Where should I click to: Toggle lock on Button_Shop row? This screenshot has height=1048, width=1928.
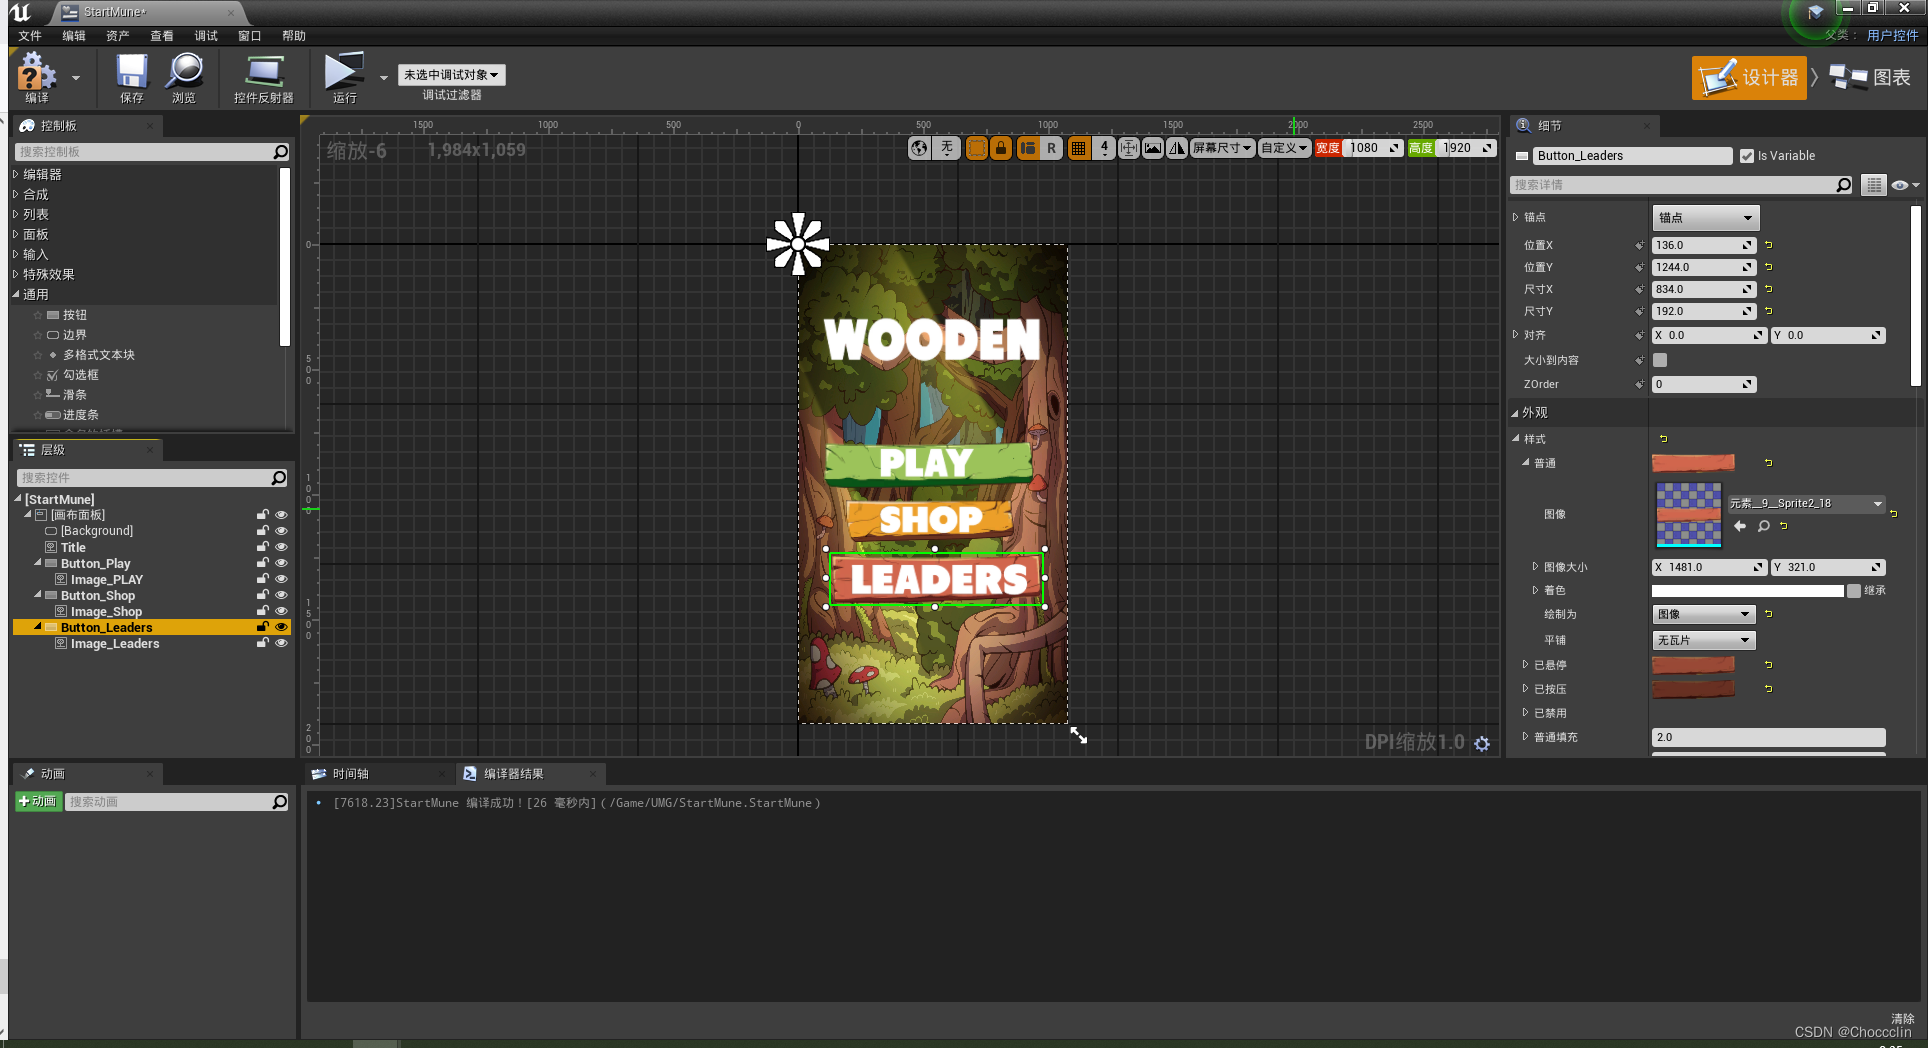click(x=262, y=595)
